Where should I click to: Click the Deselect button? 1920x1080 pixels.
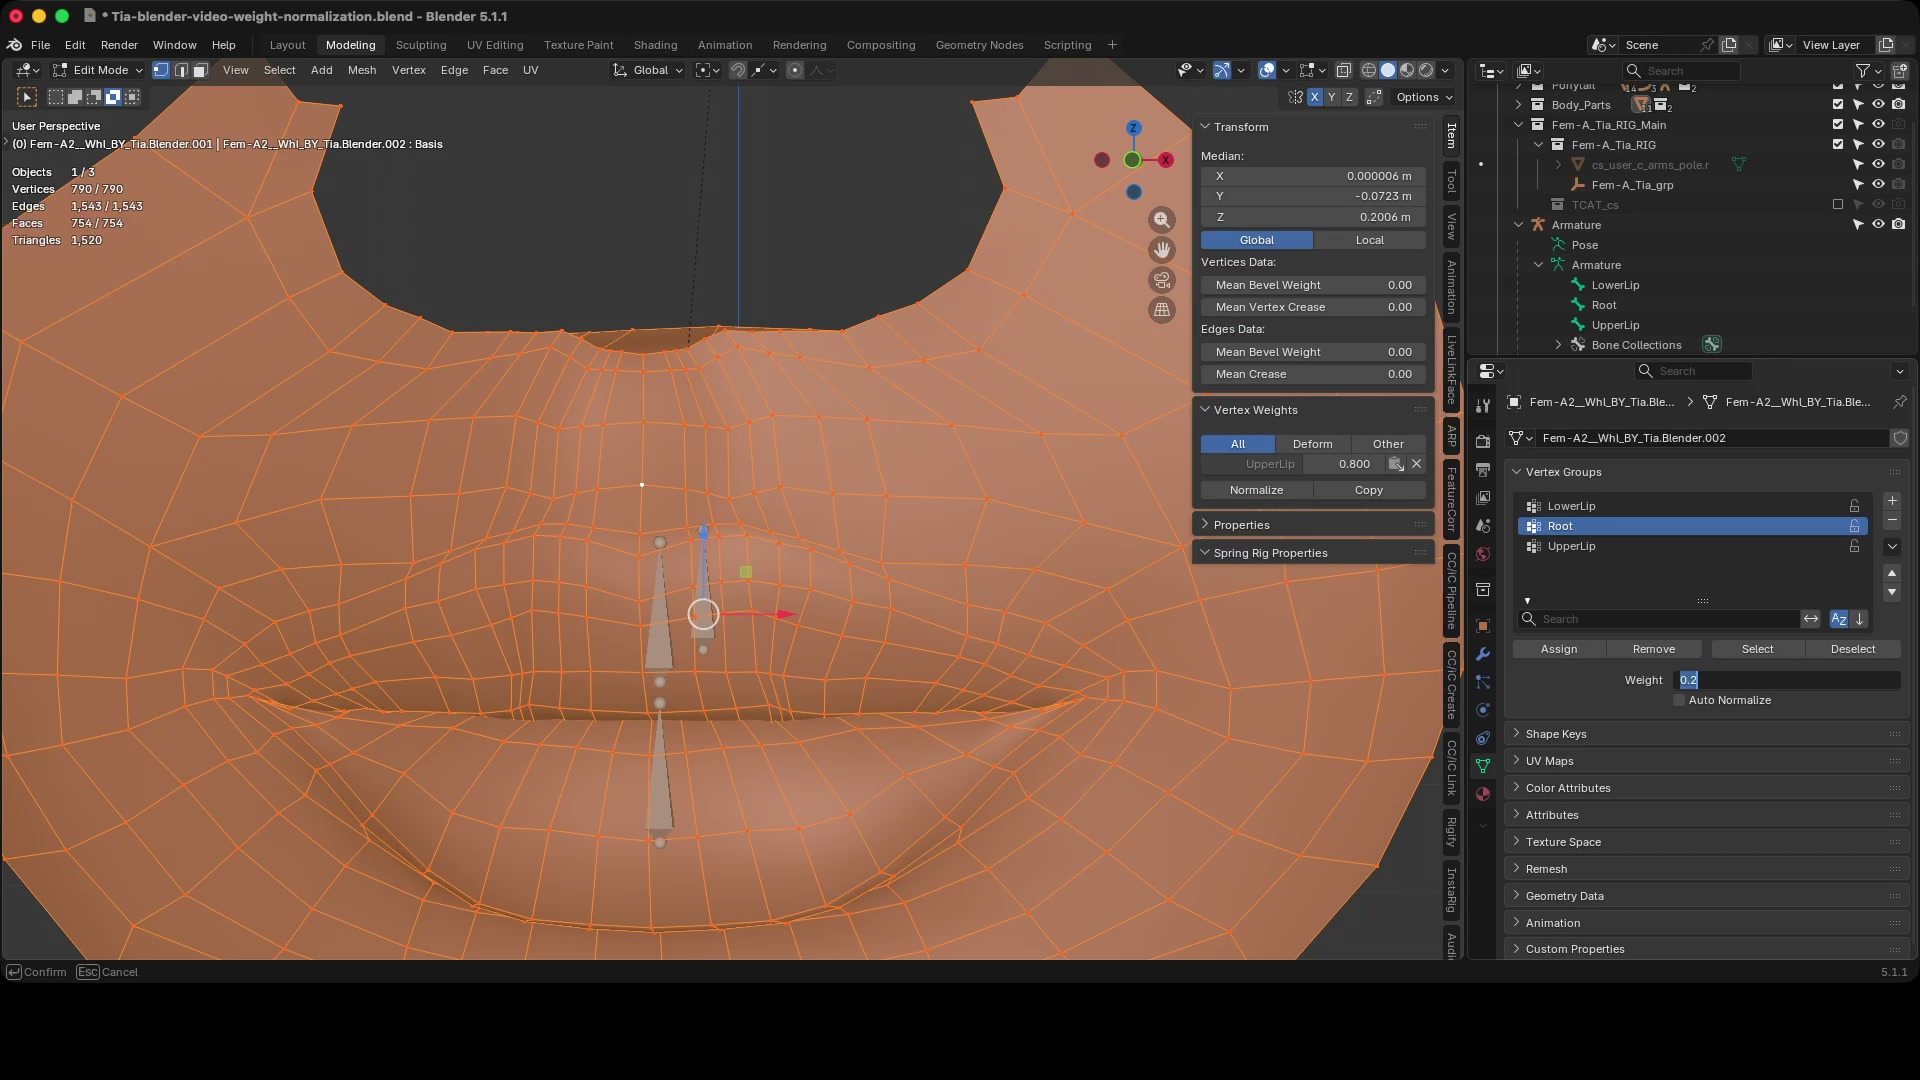[1853, 649]
